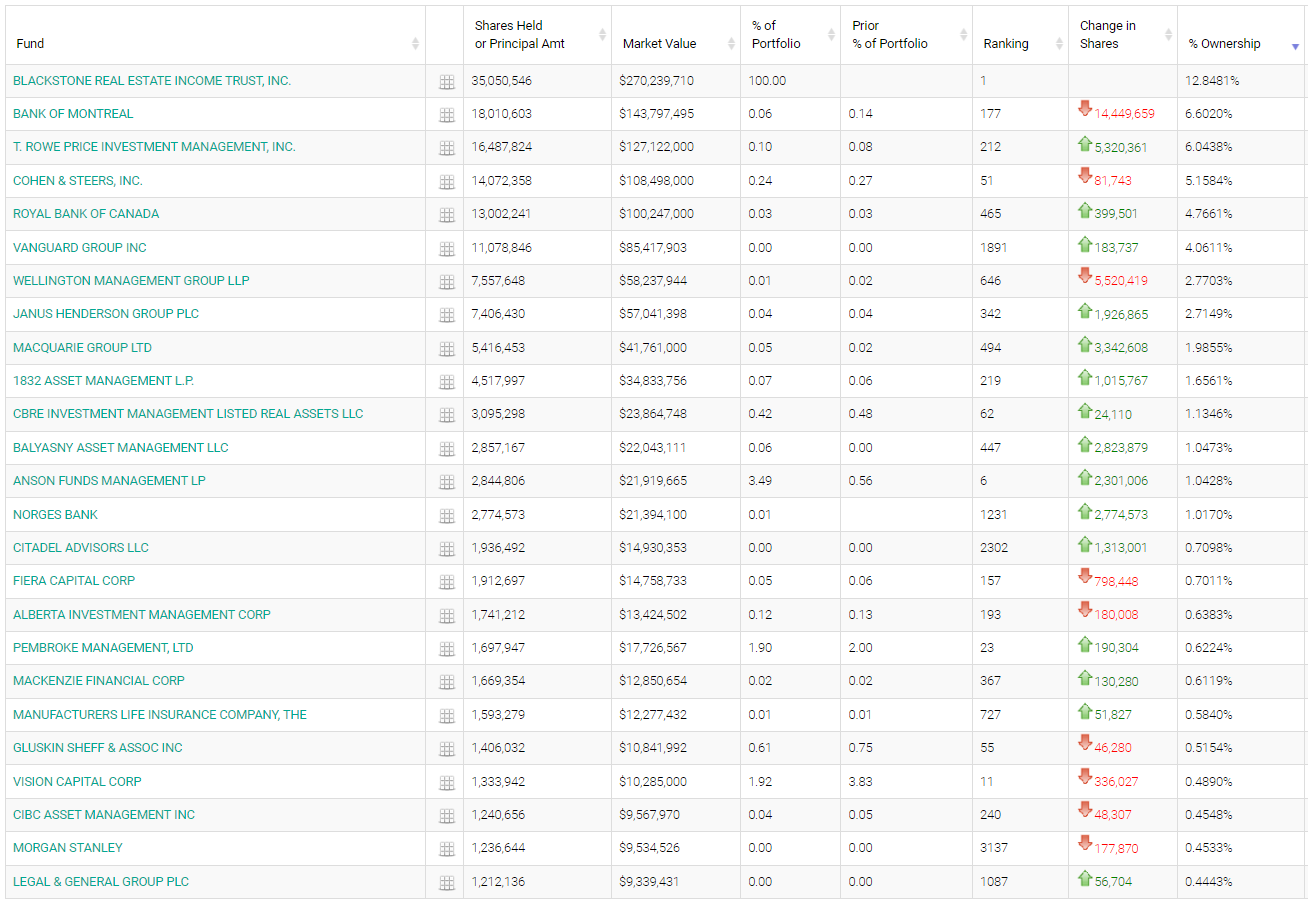Open Macquarie Group Ltd link
This screenshot has width=1308, height=903.
coord(82,348)
